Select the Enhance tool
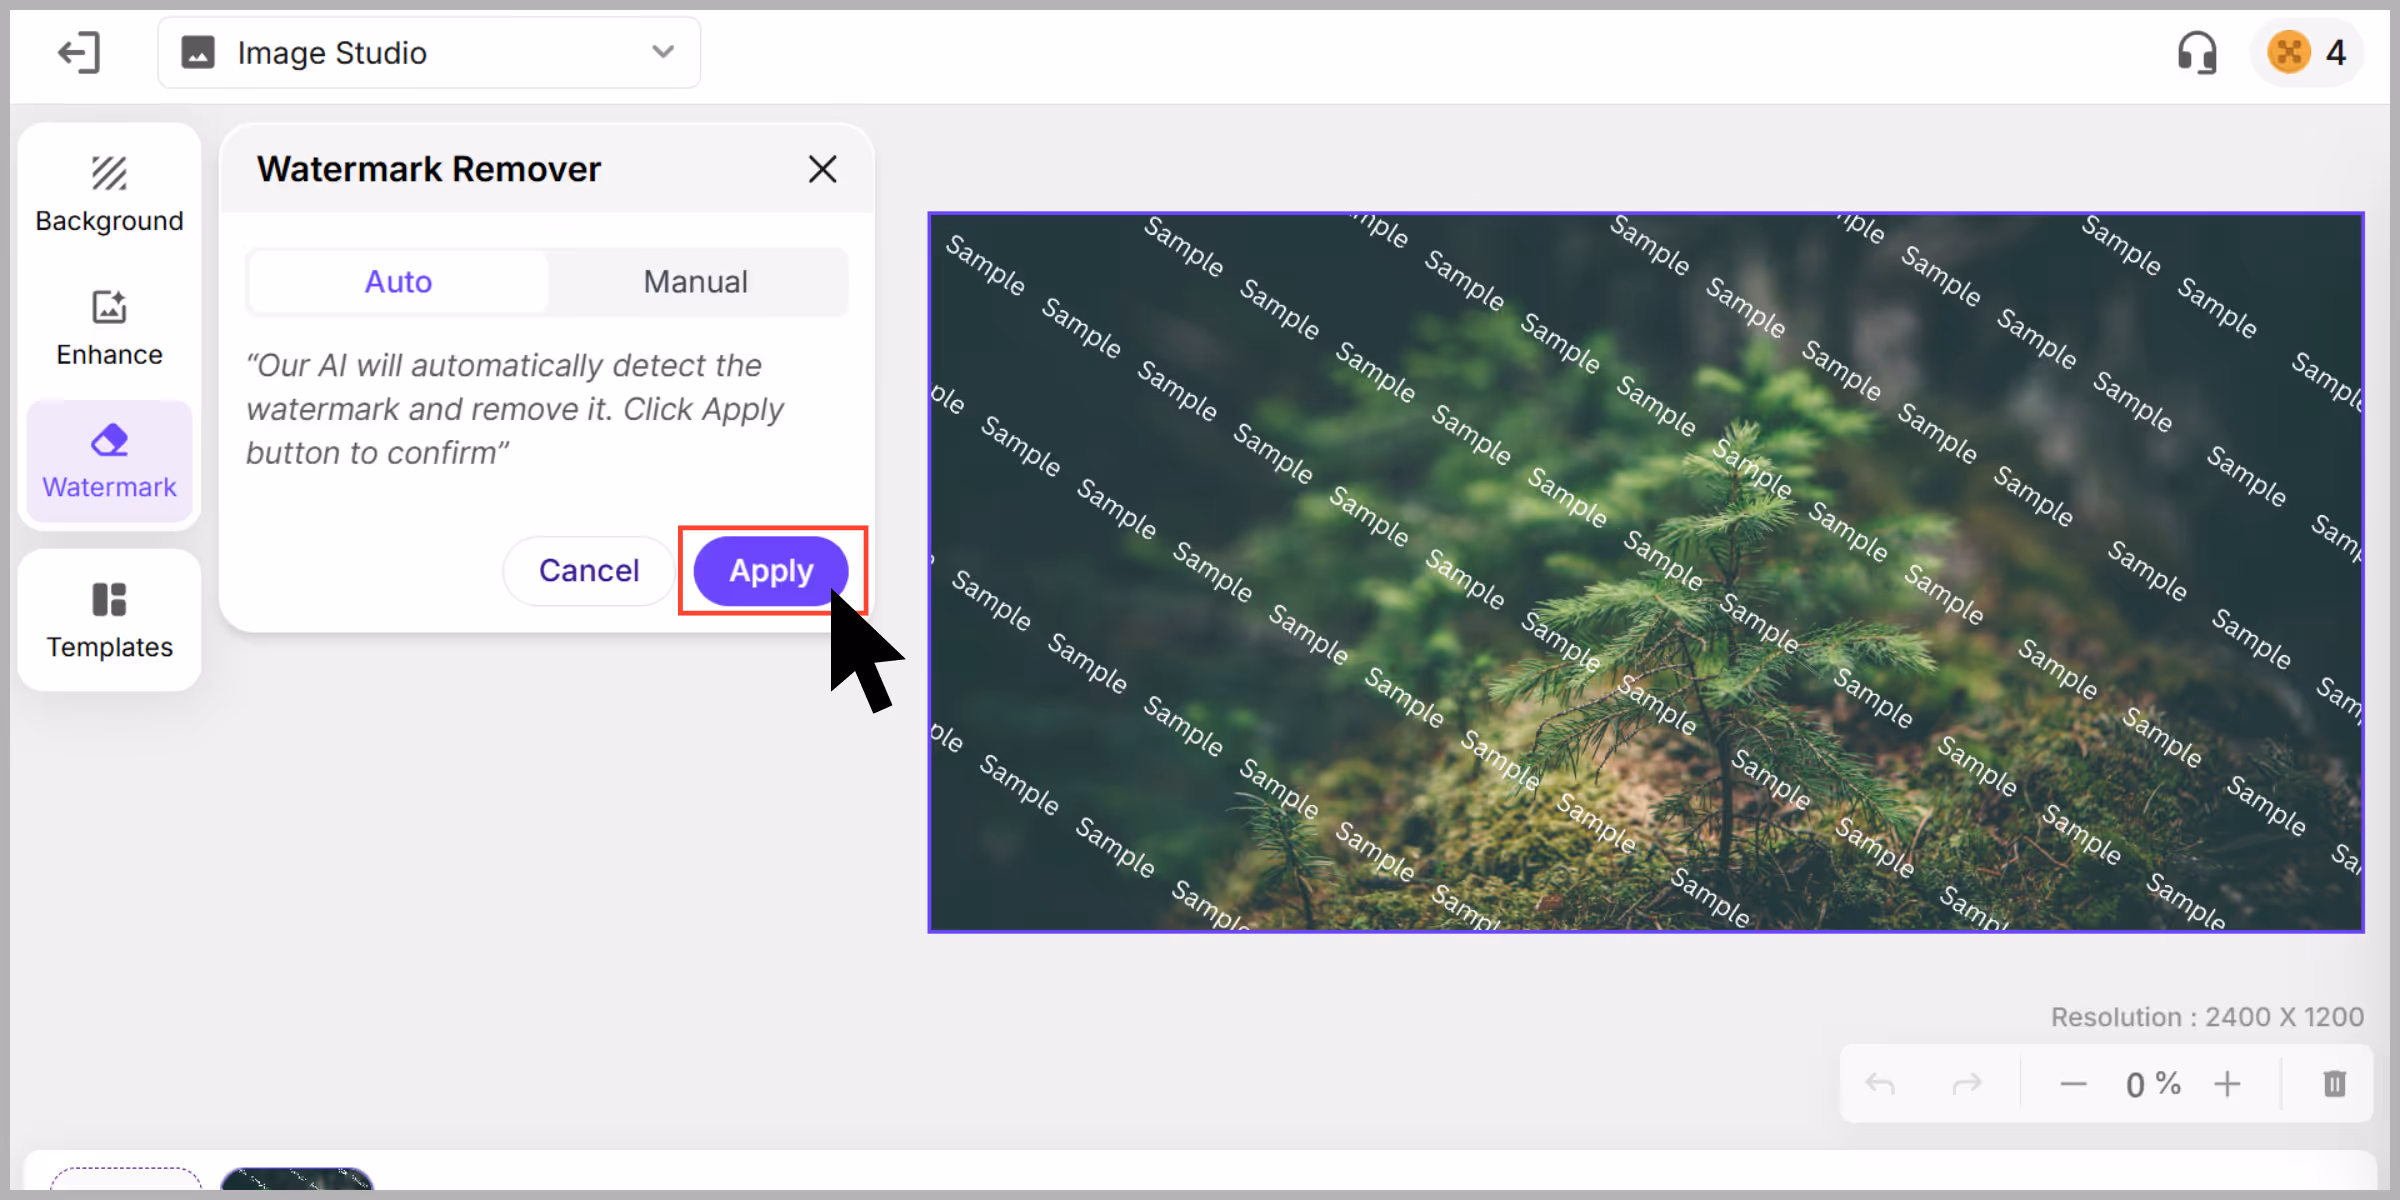This screenshot has width=2400, height=1200. pyautogui.click(x=109, y=328)
